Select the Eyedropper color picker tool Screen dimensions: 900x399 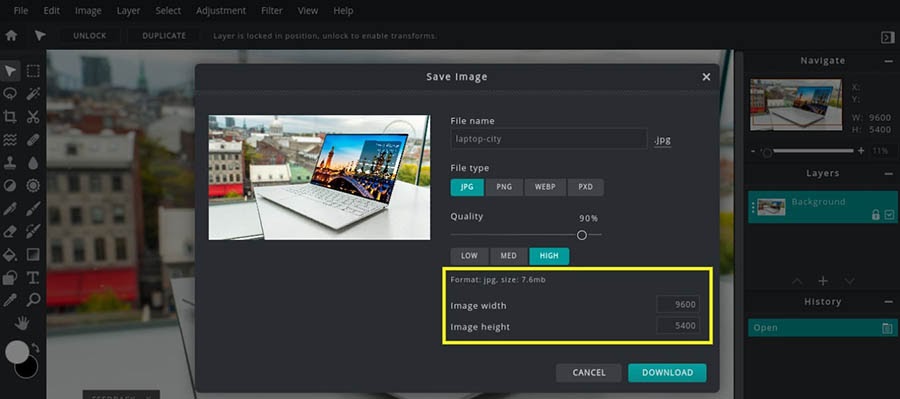tap(10, 300)
